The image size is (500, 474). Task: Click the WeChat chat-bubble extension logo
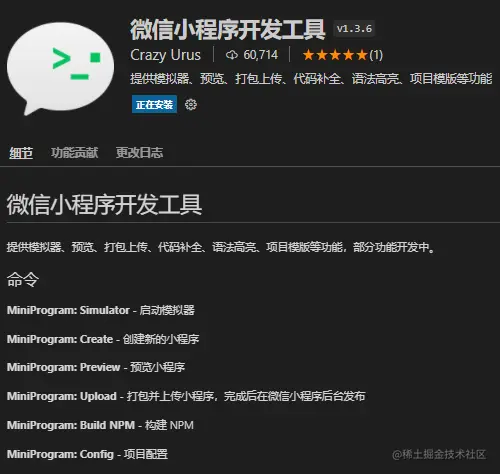click(60, 68)
